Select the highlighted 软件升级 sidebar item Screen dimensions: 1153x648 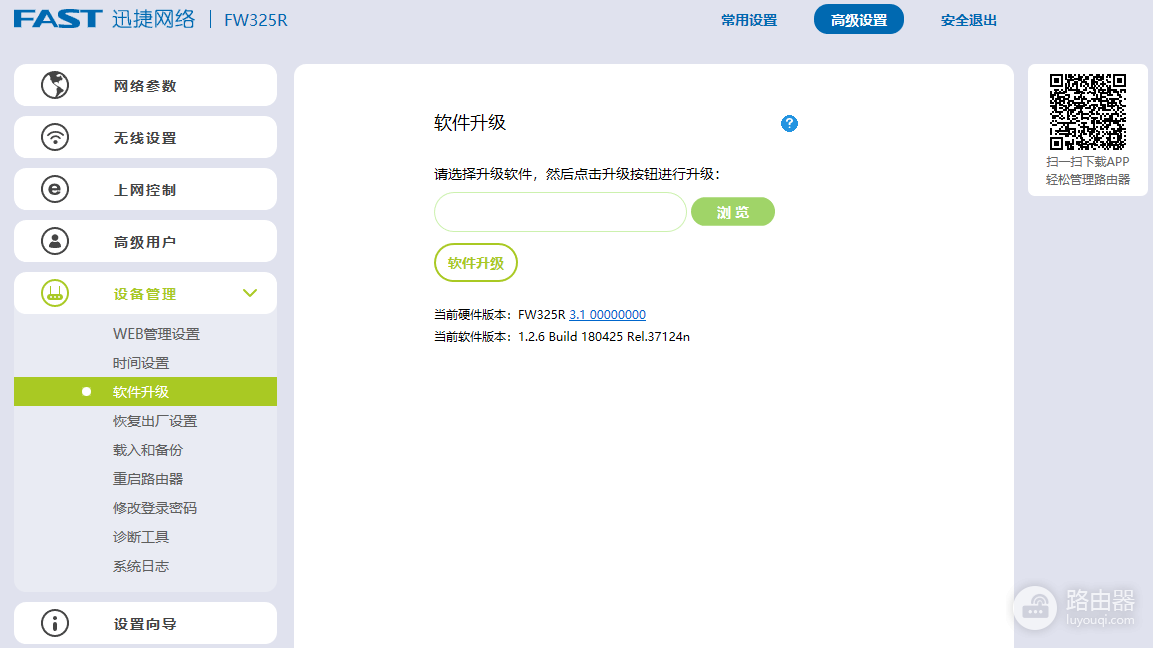point(146,392)
